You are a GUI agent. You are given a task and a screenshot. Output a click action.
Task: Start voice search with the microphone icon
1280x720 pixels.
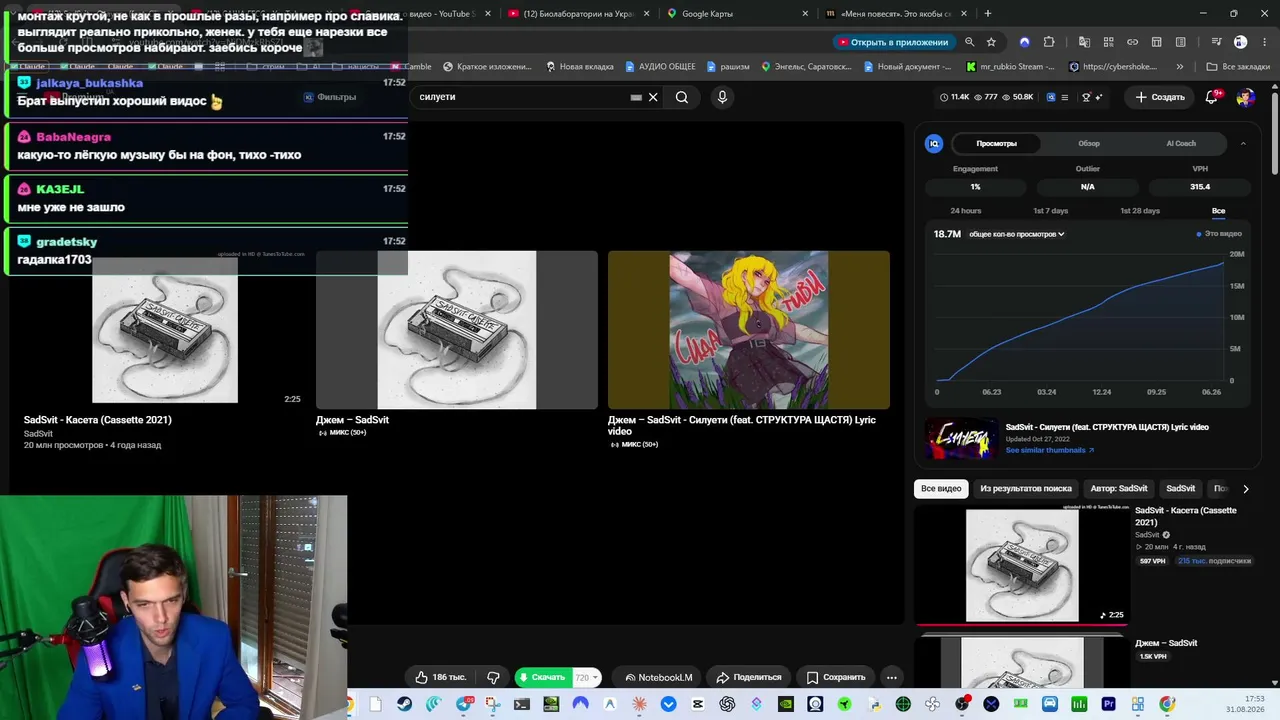pos(722,97)
